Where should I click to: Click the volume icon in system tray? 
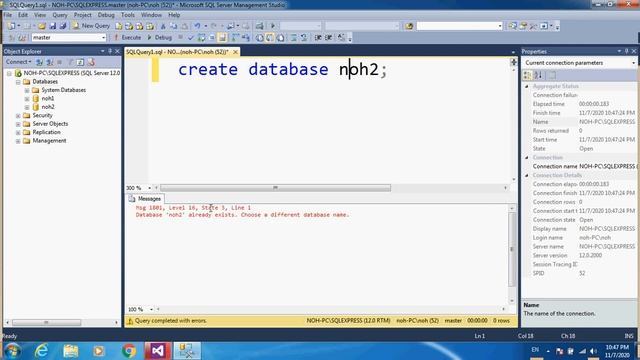pyautogui.click(x=593, y=351)
